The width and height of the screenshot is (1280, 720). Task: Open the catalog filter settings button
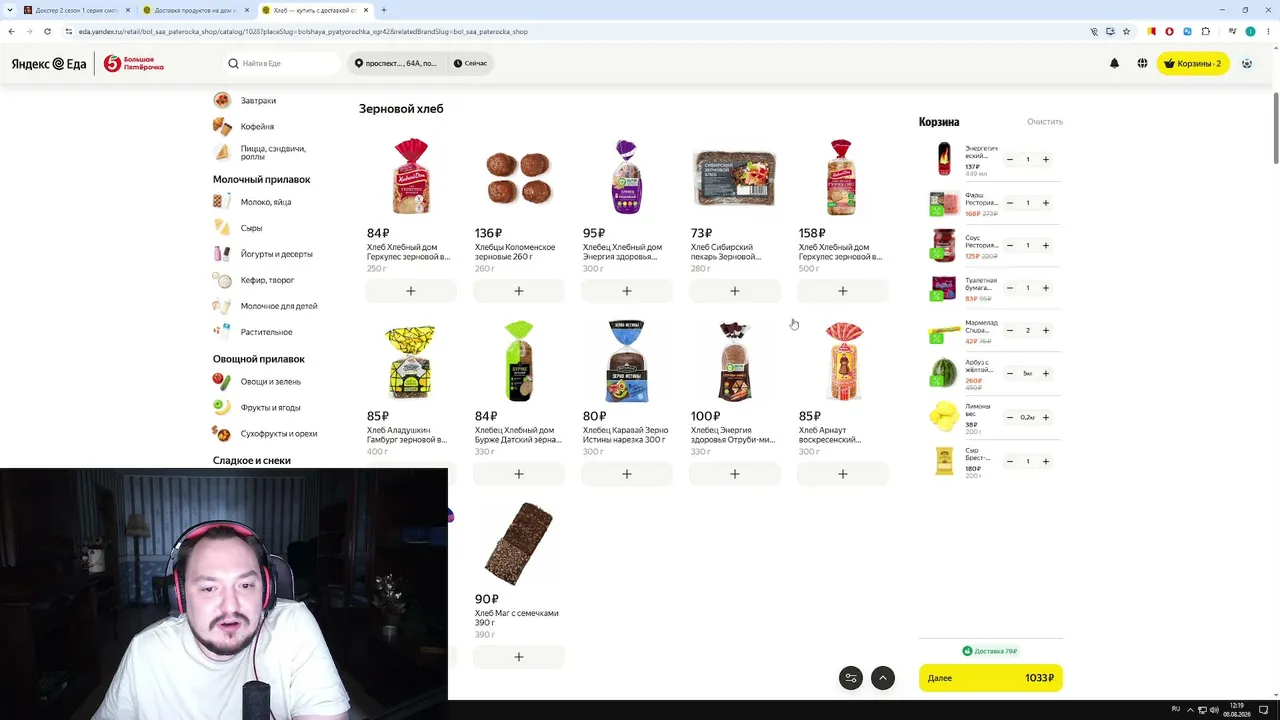[851, 678]
